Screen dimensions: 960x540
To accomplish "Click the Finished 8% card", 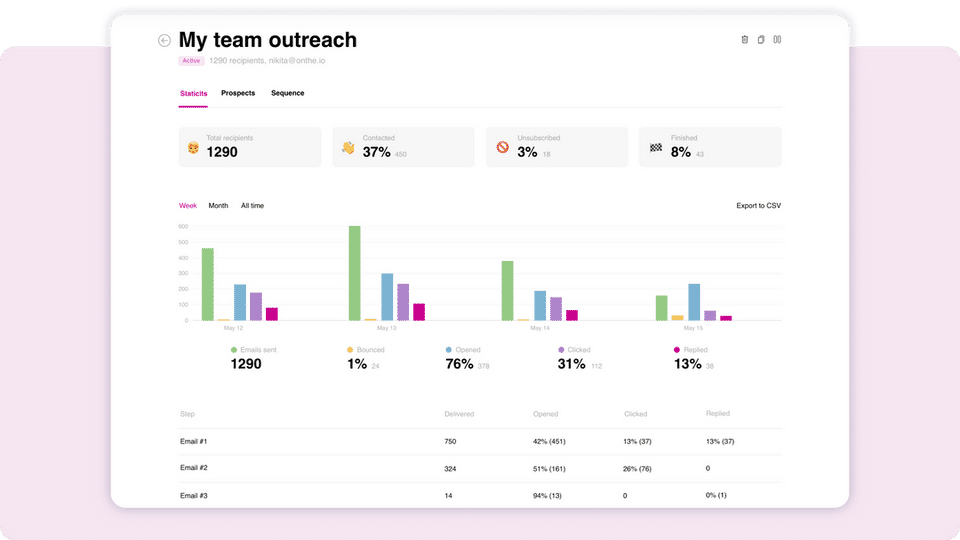I will click(x=710, y=147).
